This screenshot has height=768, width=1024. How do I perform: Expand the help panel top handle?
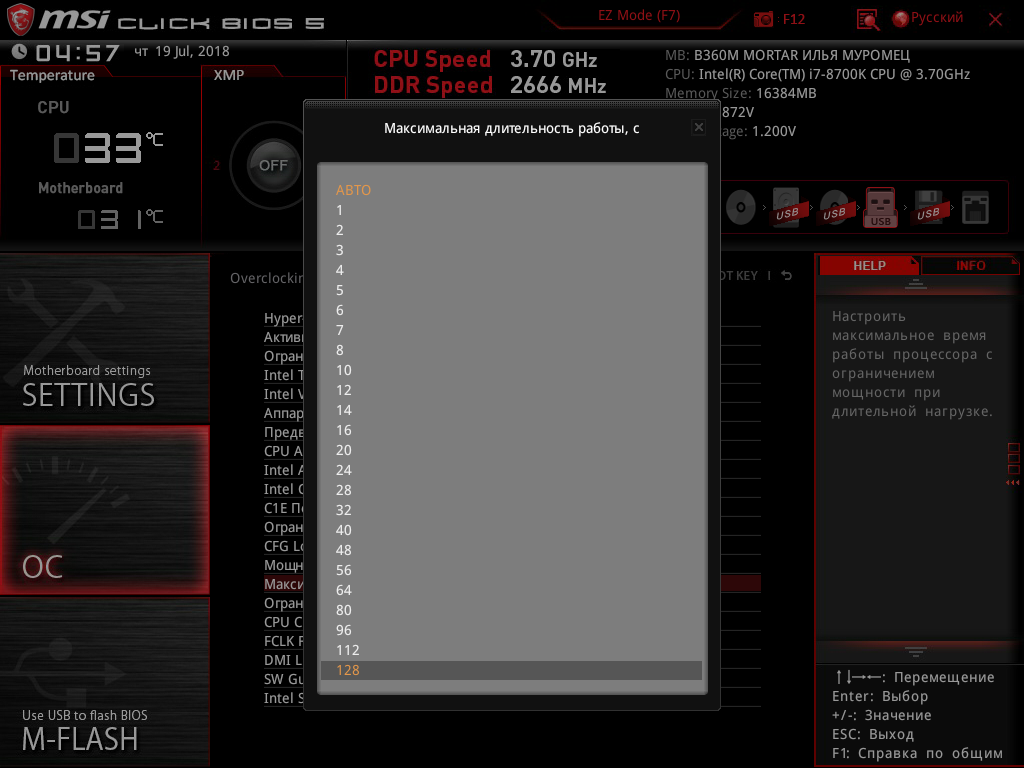click(x=916, y=283)
